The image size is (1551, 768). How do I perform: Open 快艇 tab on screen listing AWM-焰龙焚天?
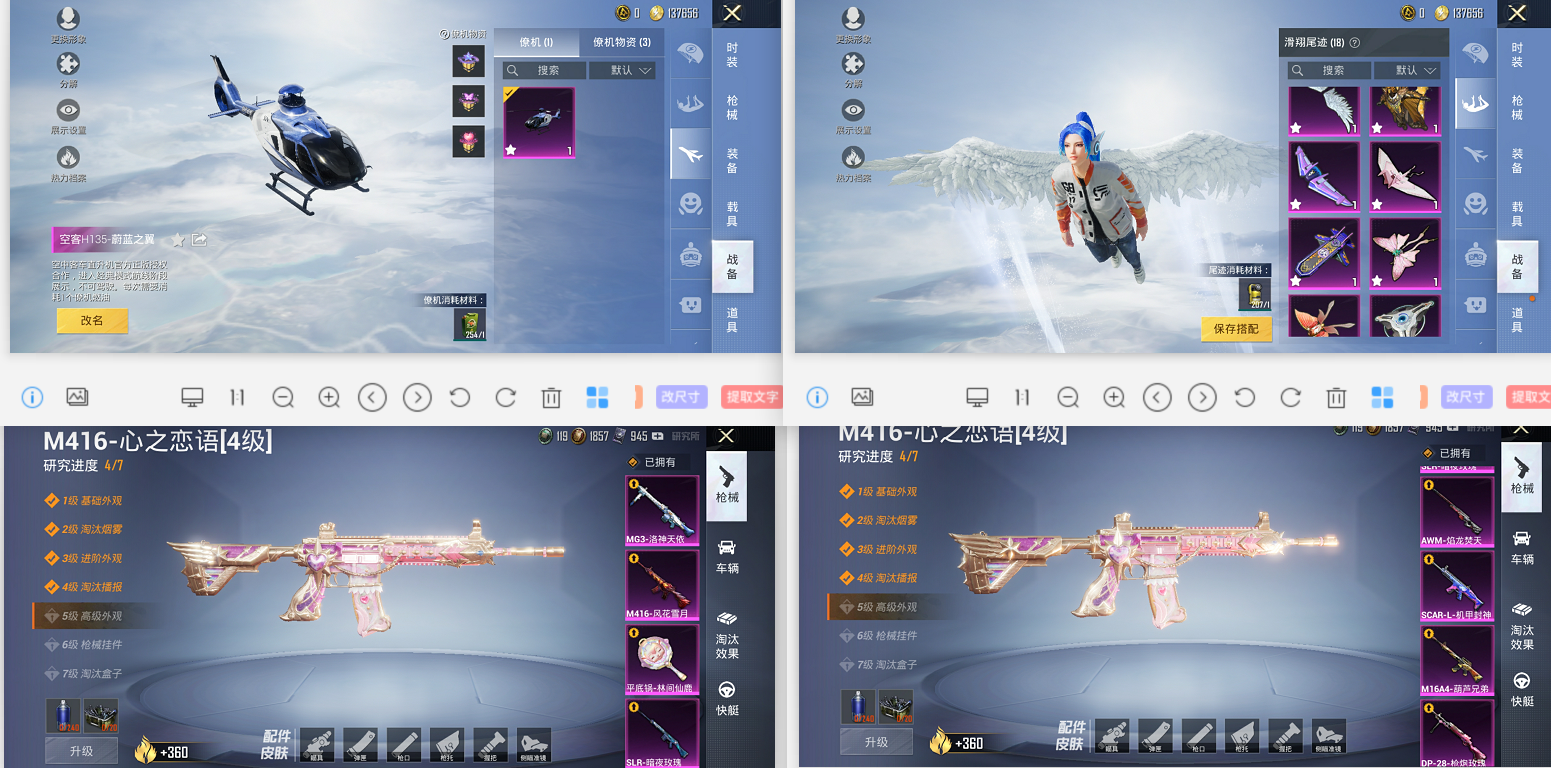(1522, 690)
